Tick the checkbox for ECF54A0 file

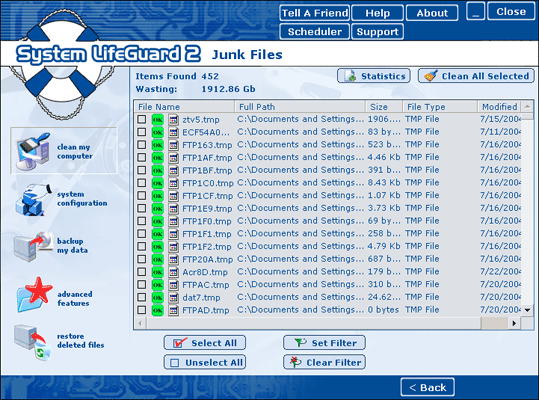(142, 132)
